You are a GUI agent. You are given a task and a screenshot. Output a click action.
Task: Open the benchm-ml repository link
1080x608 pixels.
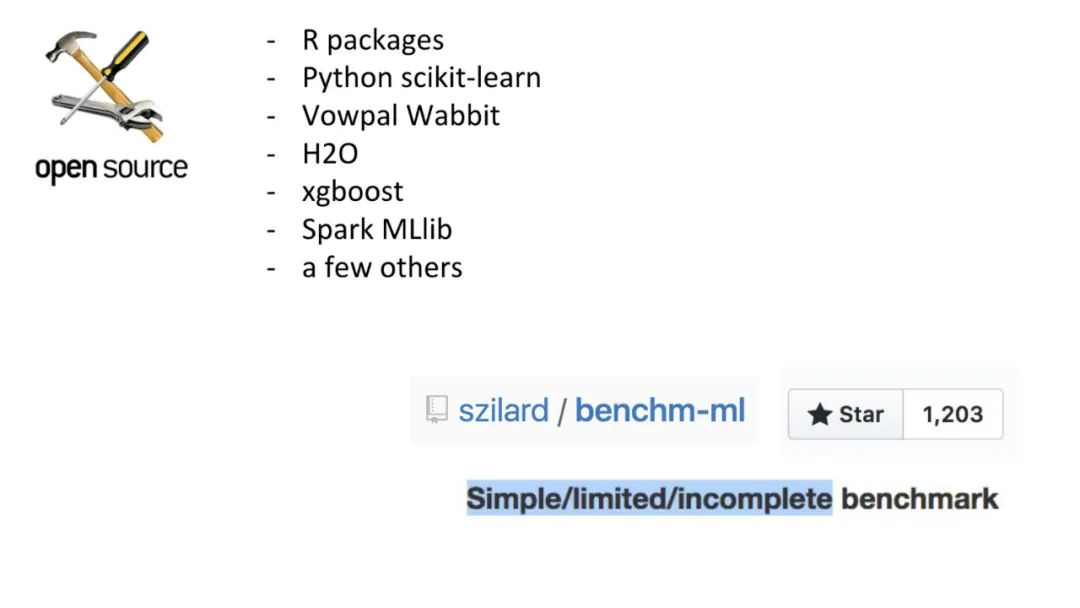660,410
